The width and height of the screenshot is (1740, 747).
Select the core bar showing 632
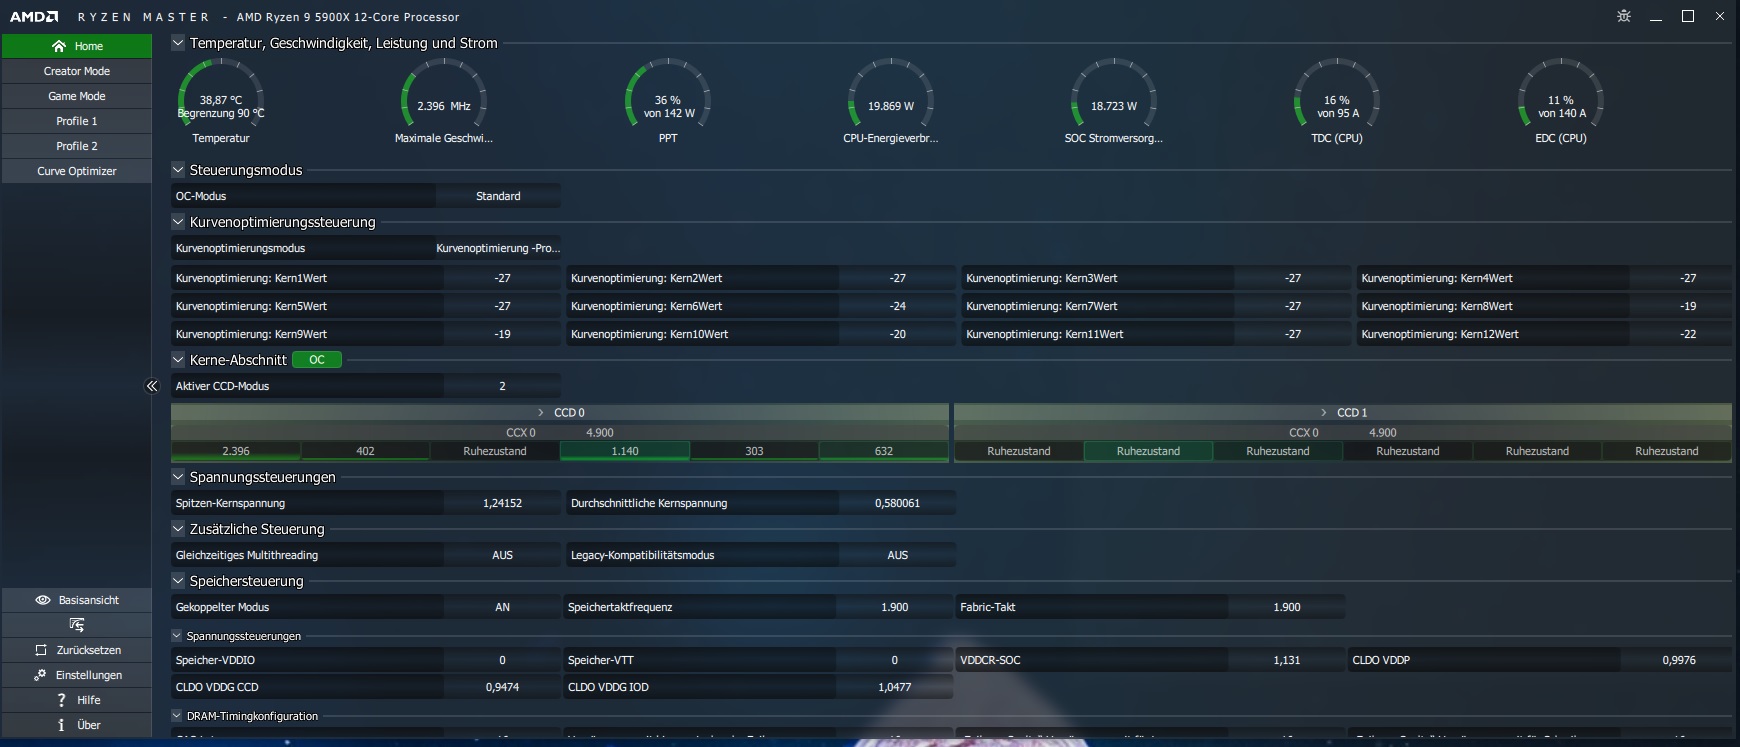pyautogui.click(x=884, y=451)
